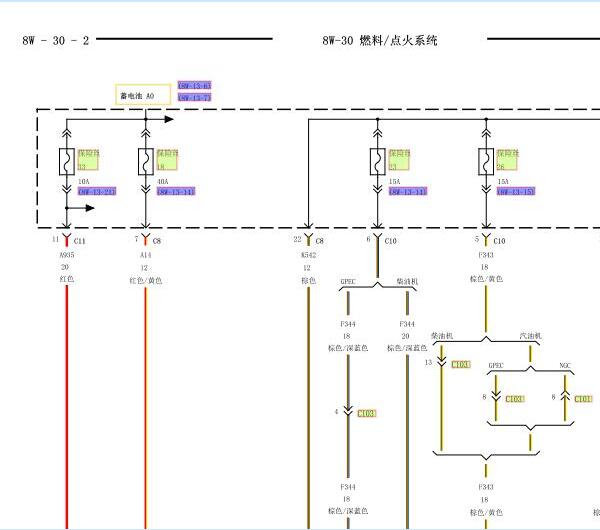The height and width of the screenshot is (530, 600).
Task: Click the thick brown K542 wire
Action: coord(308,408)
